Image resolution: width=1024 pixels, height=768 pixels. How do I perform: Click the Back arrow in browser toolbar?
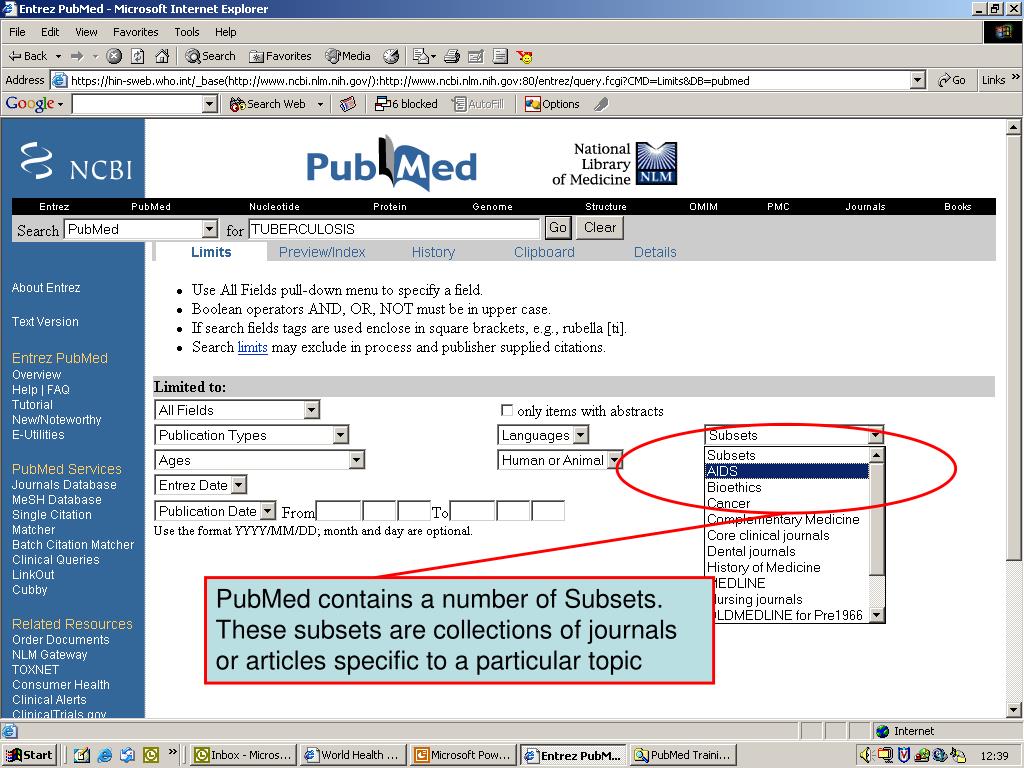click(27, 56)
